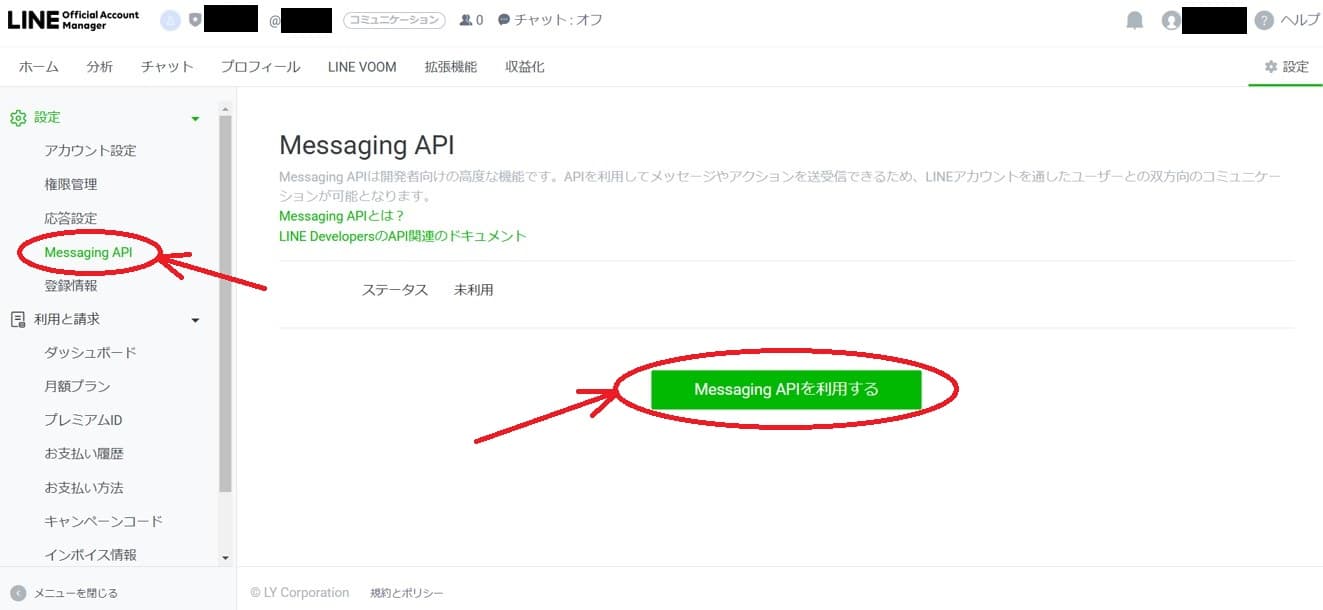Open the help question mark icon
Viewport: 1323px width, 610px height.
point(1264,20)
